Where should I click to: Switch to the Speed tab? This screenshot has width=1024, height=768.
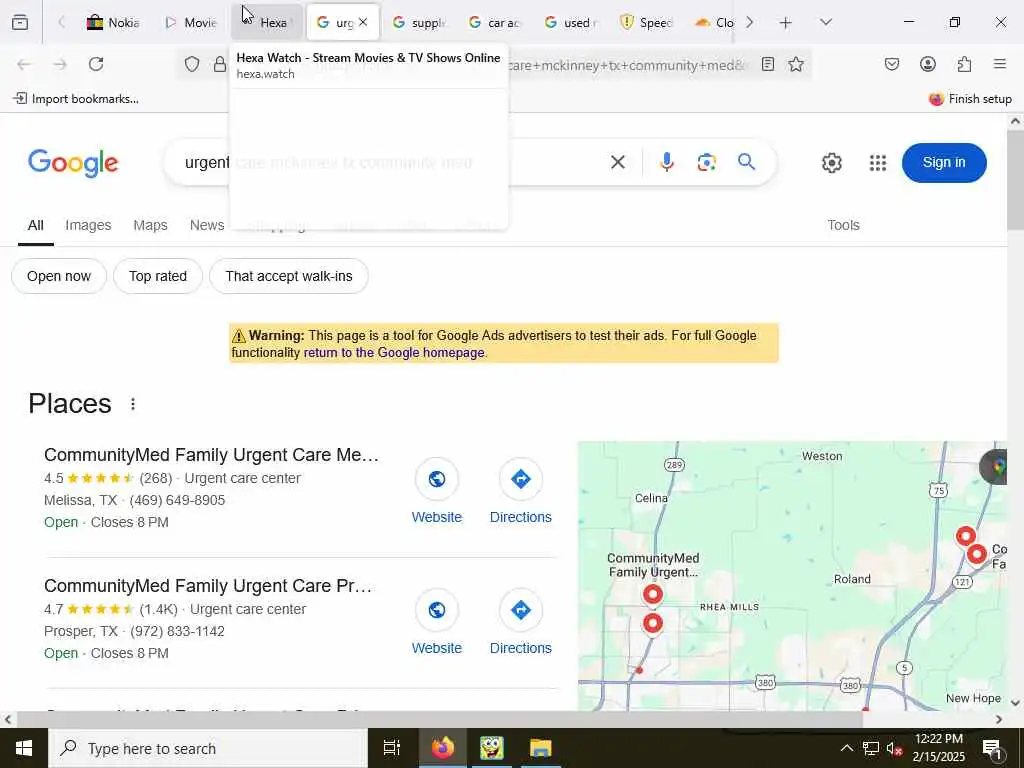click(x=647, y=22)
